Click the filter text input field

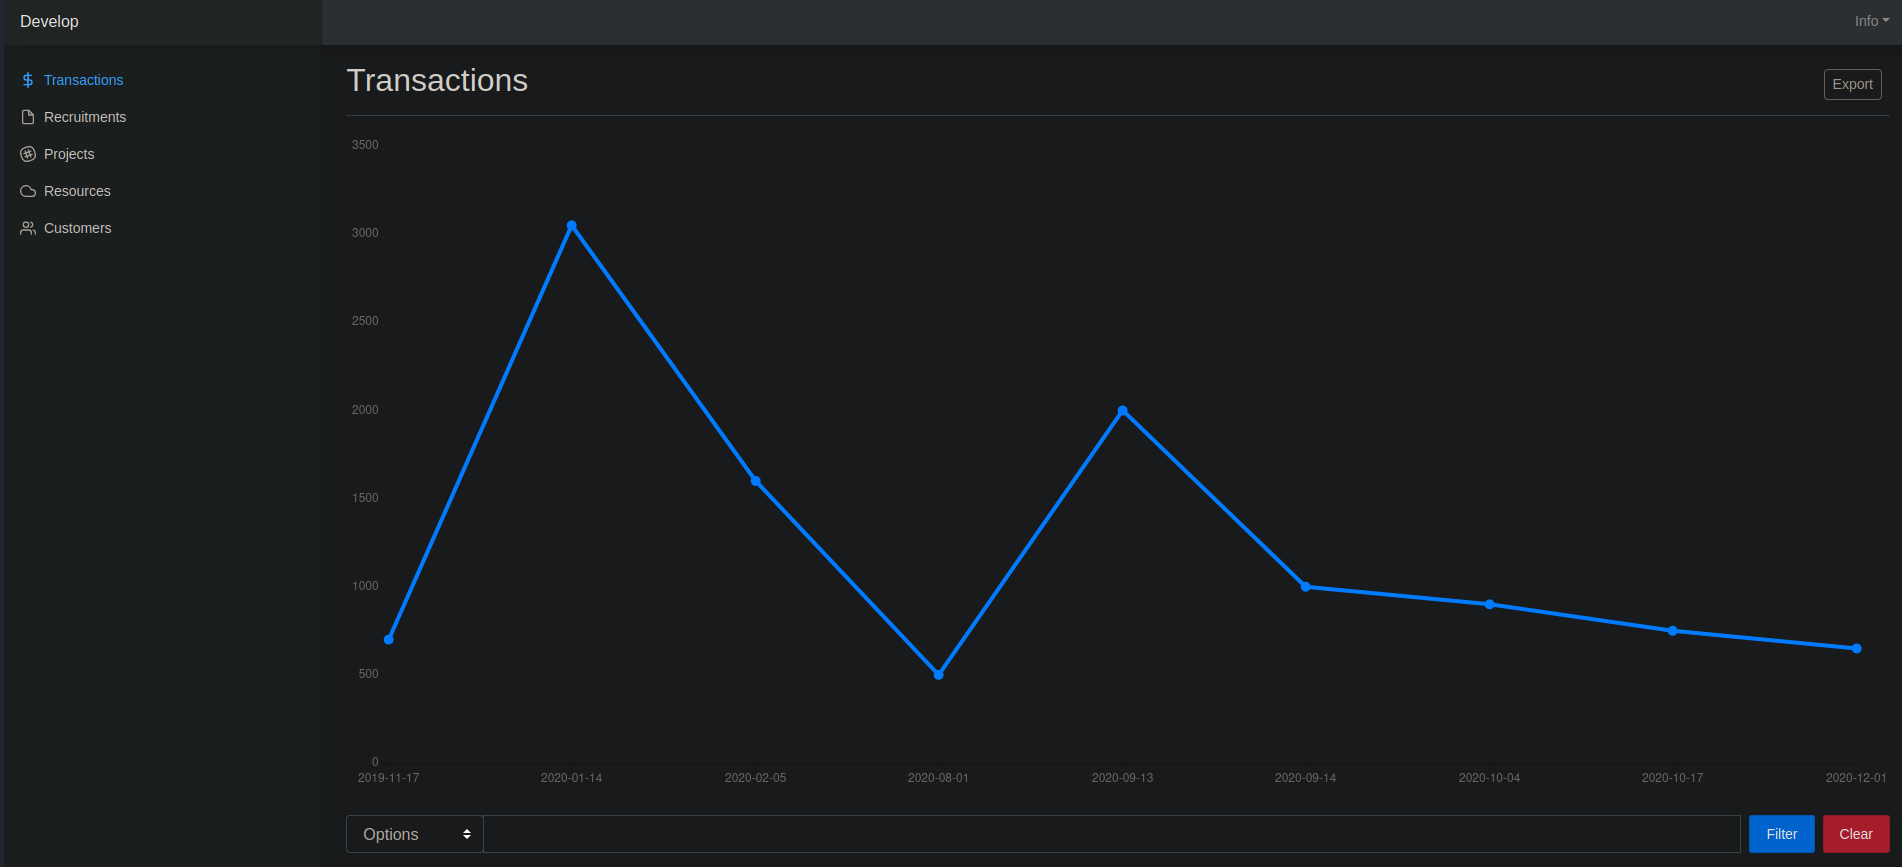click(1111, 834)
